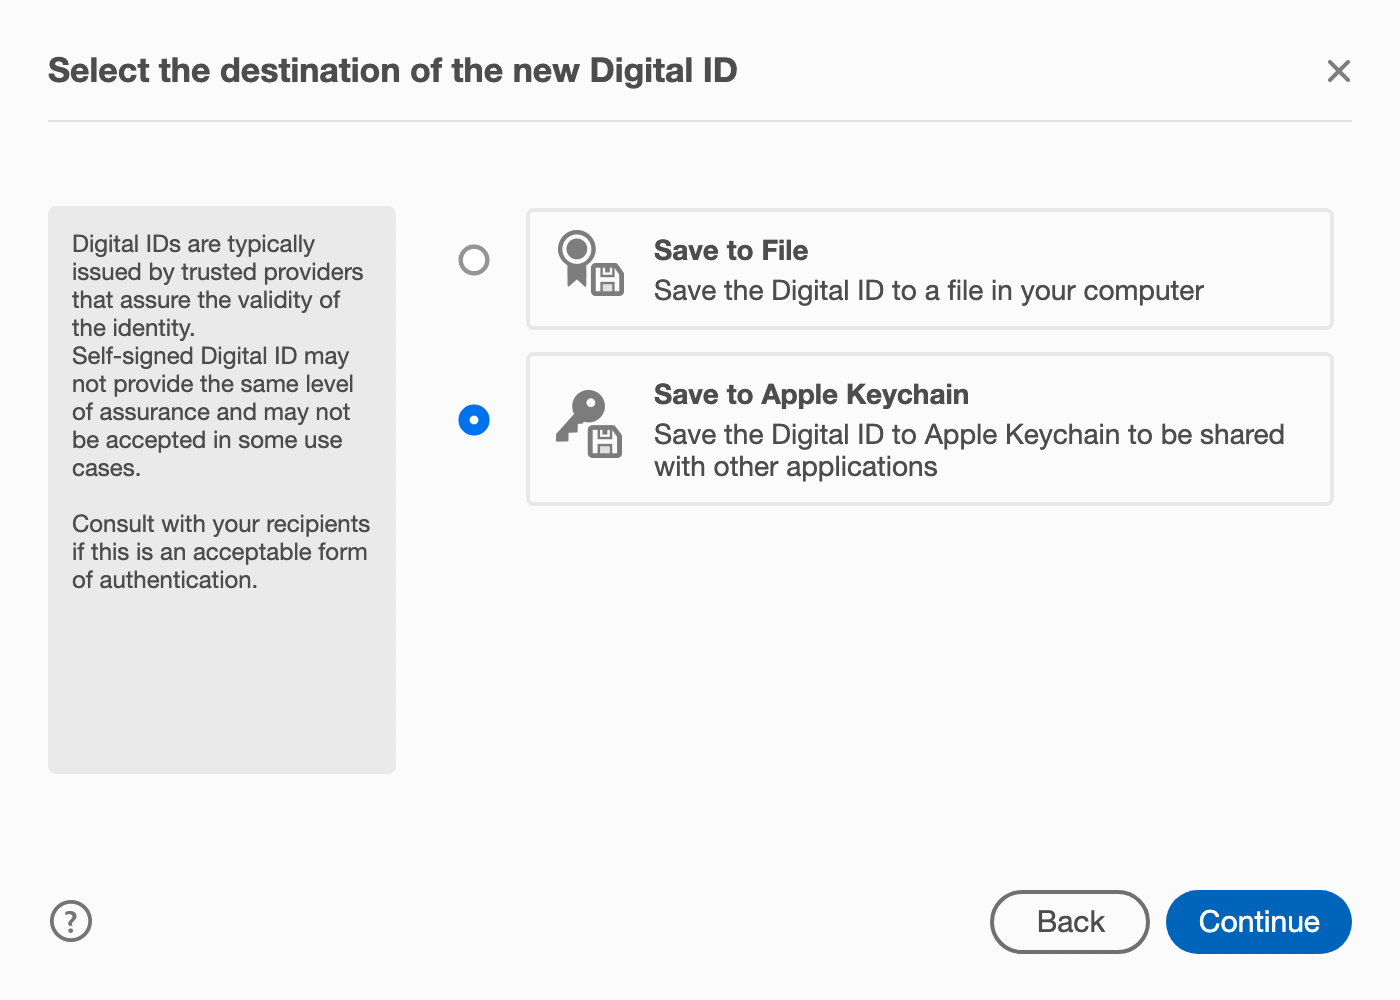Viewport: 1400px width, 1000px height.
Task: Click the Save to File heading
Action: click(731, 250)
